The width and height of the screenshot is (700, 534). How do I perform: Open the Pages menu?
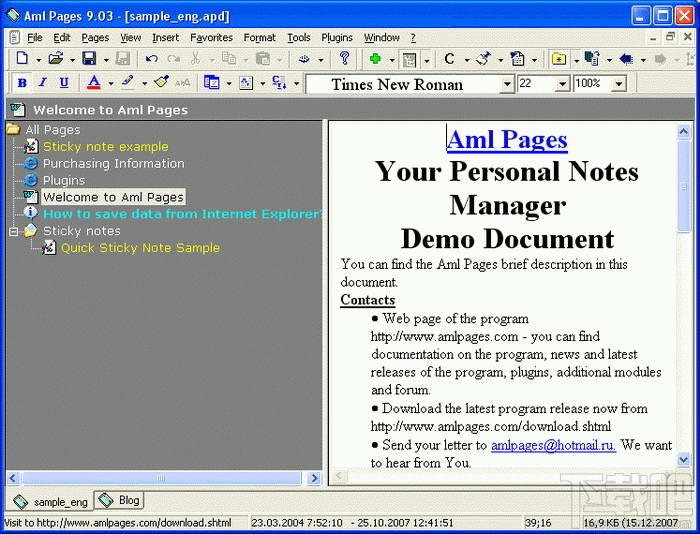(x=95, y=38)
